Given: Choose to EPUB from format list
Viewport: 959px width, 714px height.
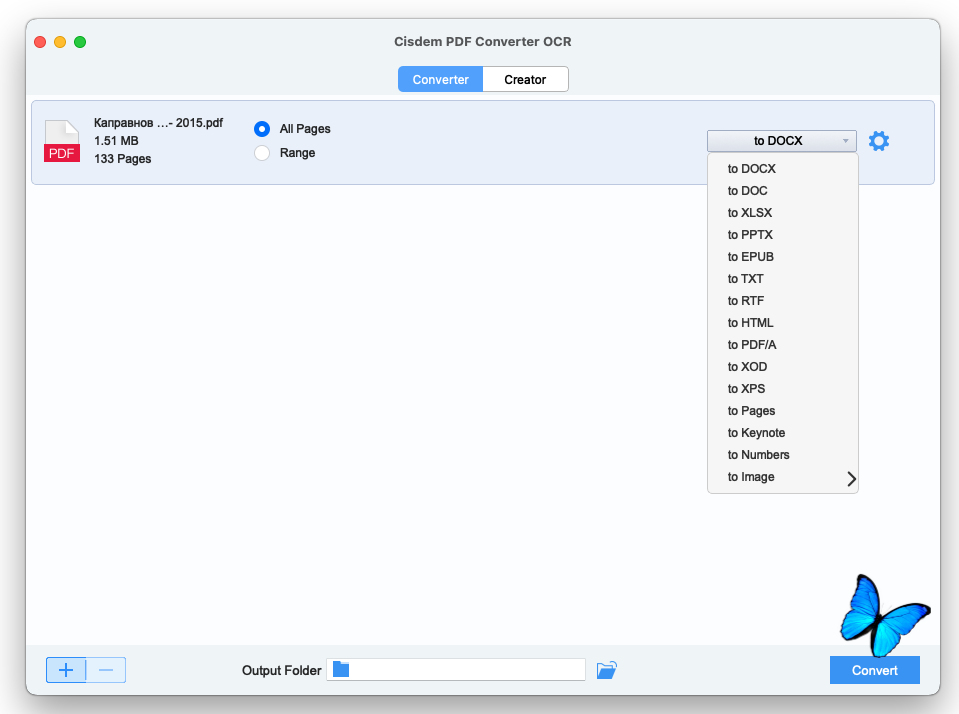Looking at the screenshot, I should (x=751, y=257).
